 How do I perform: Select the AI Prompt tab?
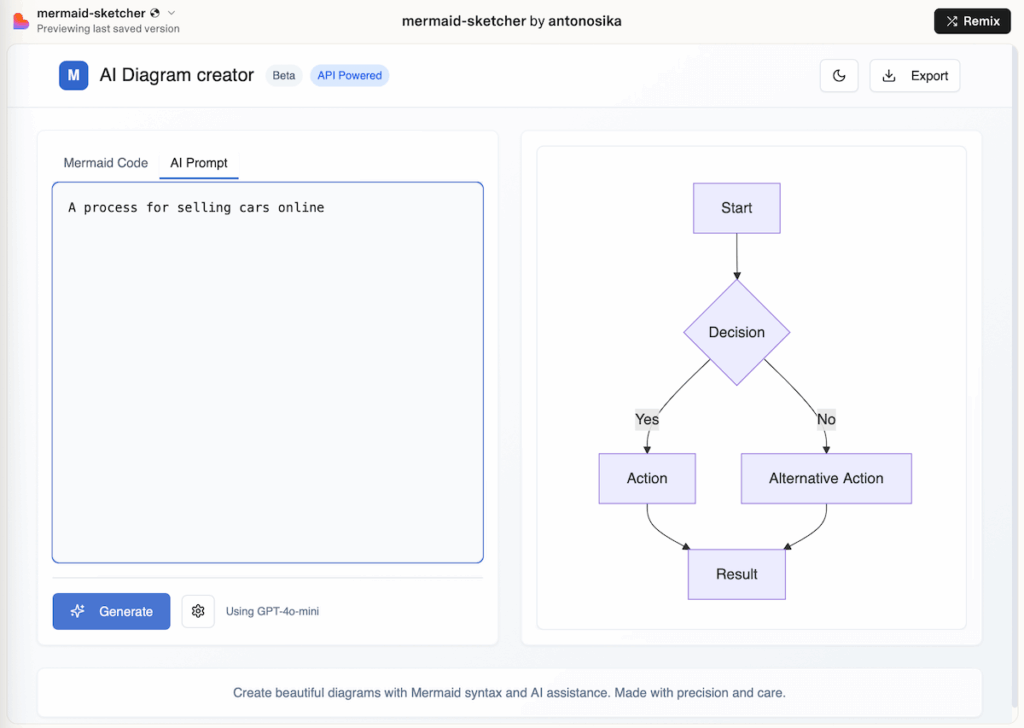(x=198, y=163)
